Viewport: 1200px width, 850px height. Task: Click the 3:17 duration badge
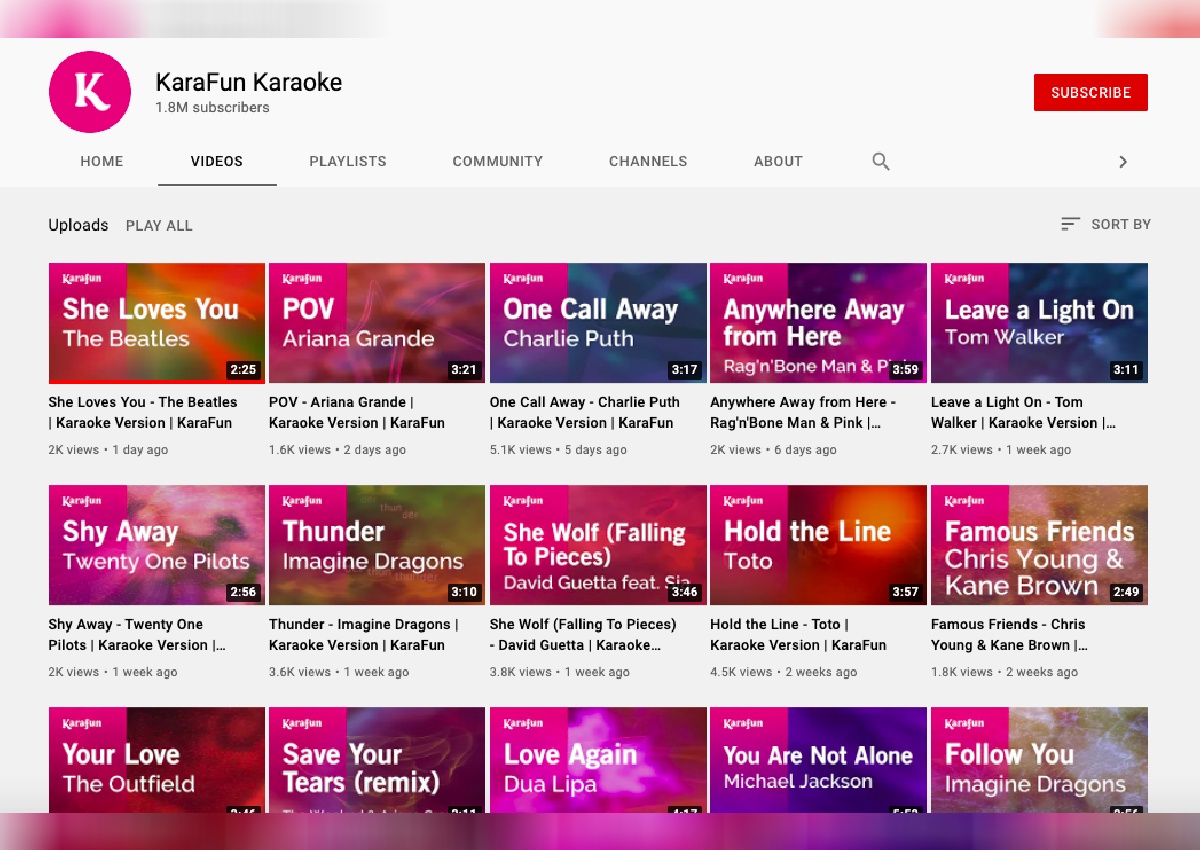pos(684,370)
